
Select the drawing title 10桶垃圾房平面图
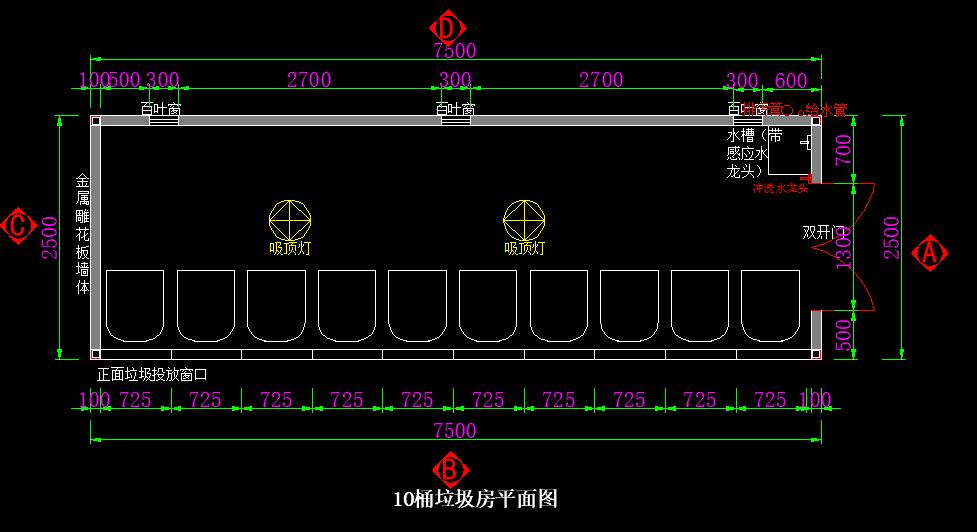coord(475,498)
